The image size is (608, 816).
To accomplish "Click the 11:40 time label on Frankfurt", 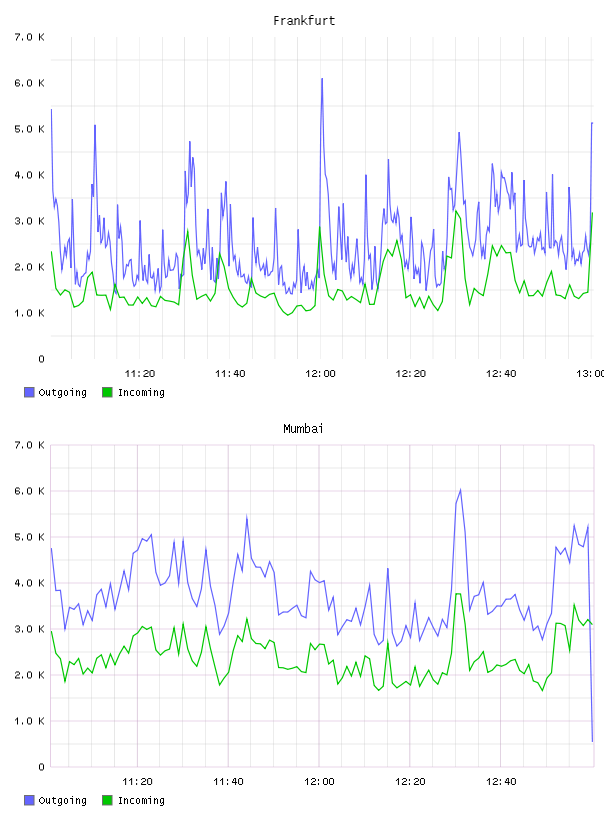I will (x=230, y=373).
